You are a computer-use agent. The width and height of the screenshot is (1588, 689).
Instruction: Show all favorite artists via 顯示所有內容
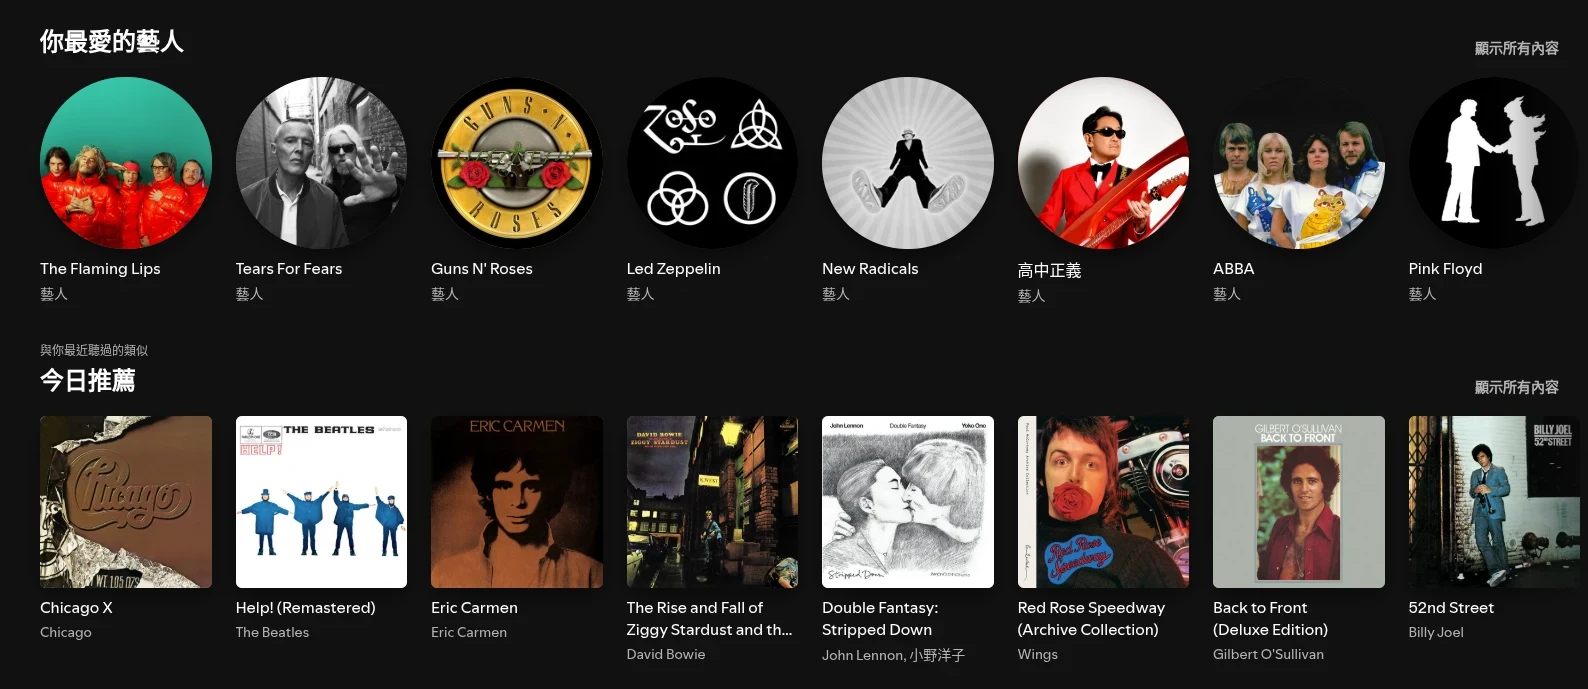tap(1516, 48)
